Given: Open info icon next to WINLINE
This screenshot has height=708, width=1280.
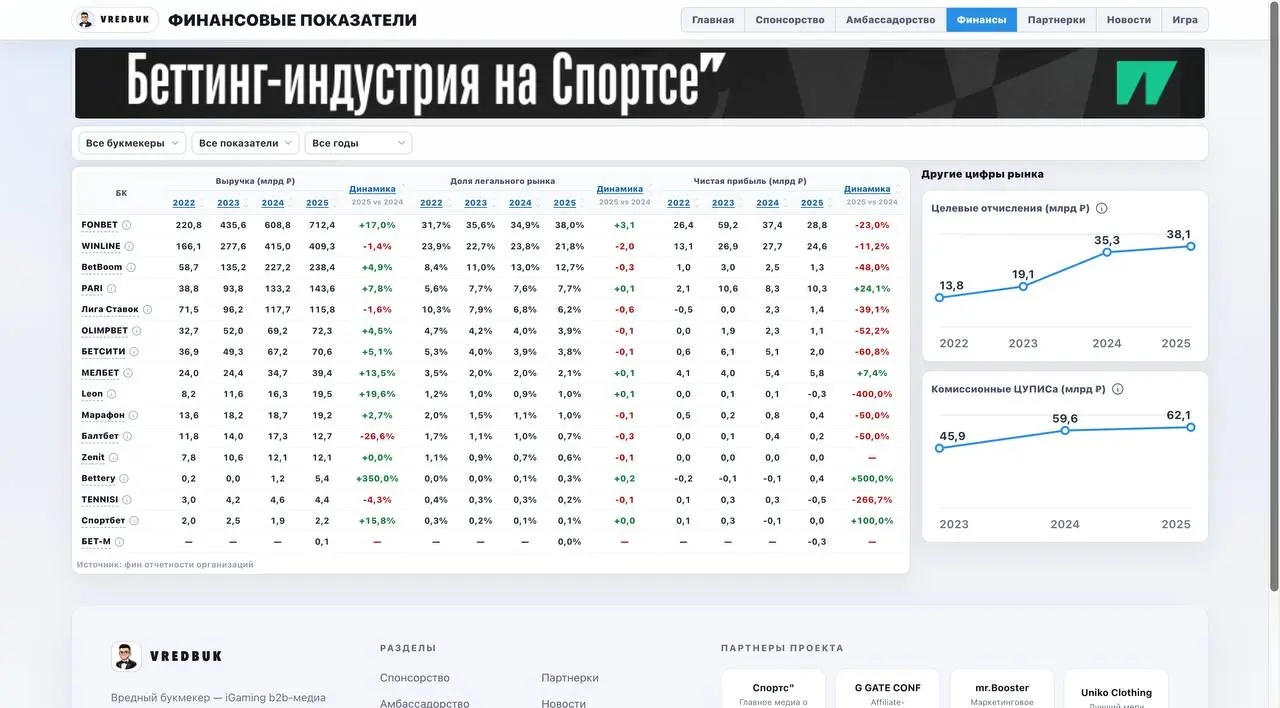Looking at the screenshot, I should (x=129, y=246).
